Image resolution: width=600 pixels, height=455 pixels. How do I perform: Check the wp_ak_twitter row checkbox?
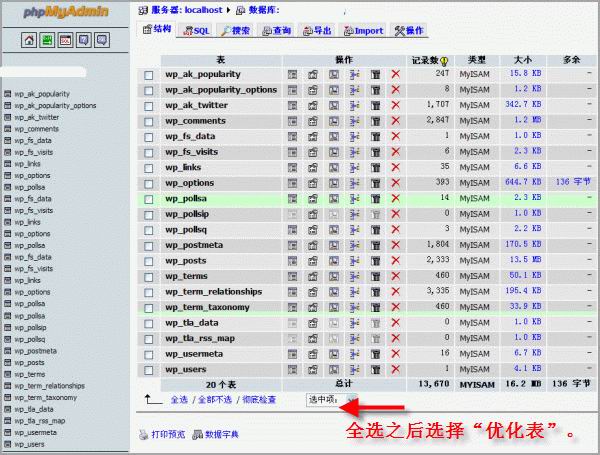point(148,106)
